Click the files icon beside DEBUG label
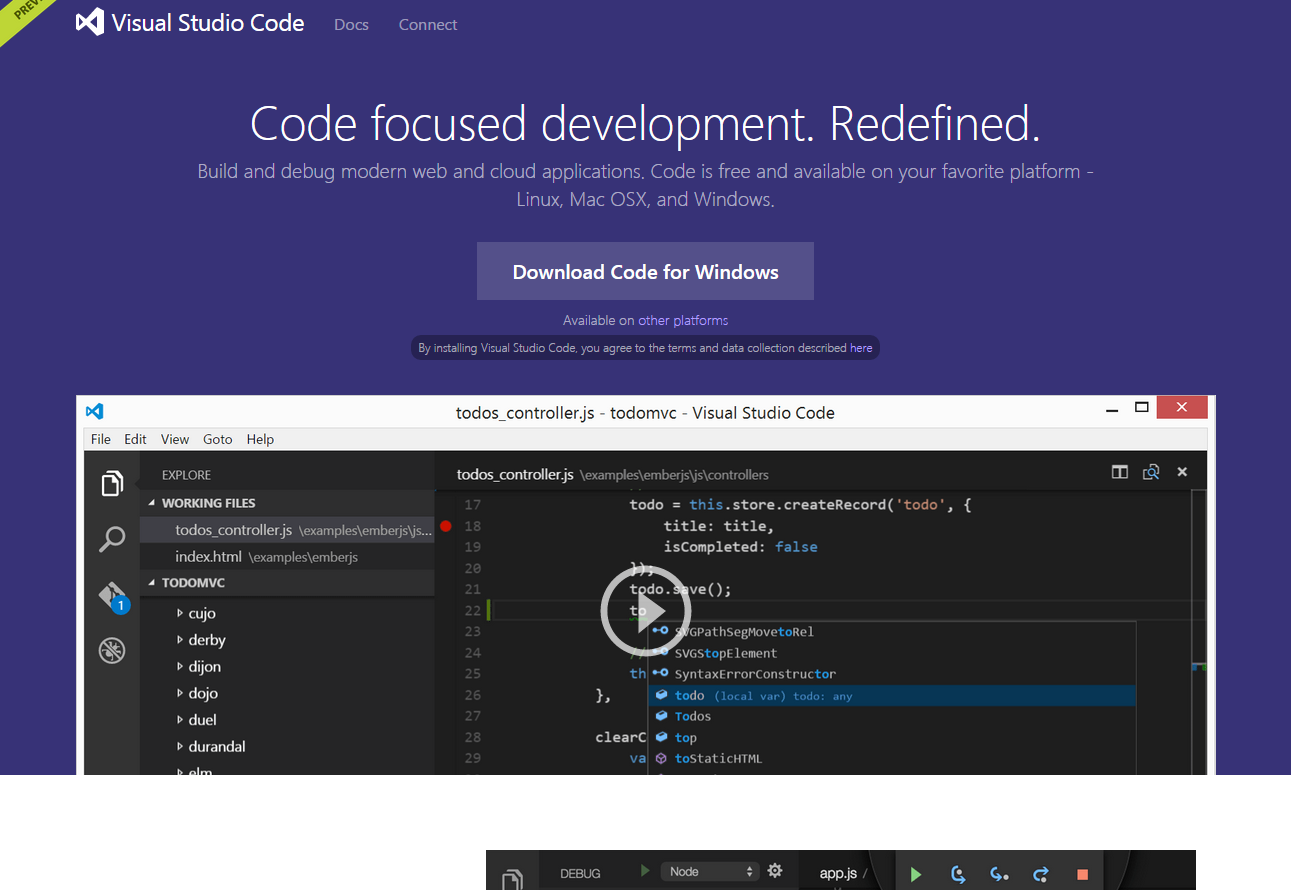Image resolution: width=1291 pixels, height=890 pixels. click(512, 879)
